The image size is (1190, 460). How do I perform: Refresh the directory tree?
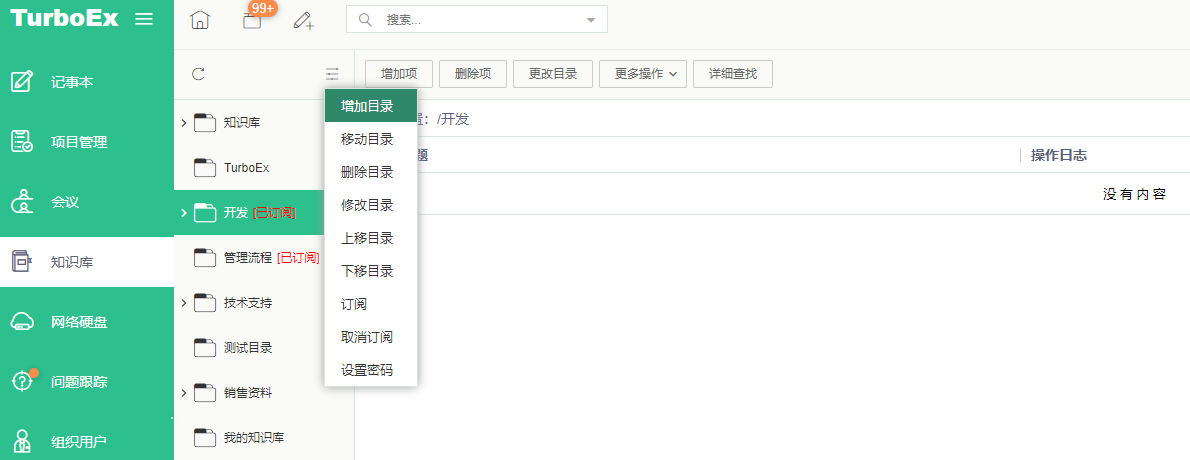[198, 74]
